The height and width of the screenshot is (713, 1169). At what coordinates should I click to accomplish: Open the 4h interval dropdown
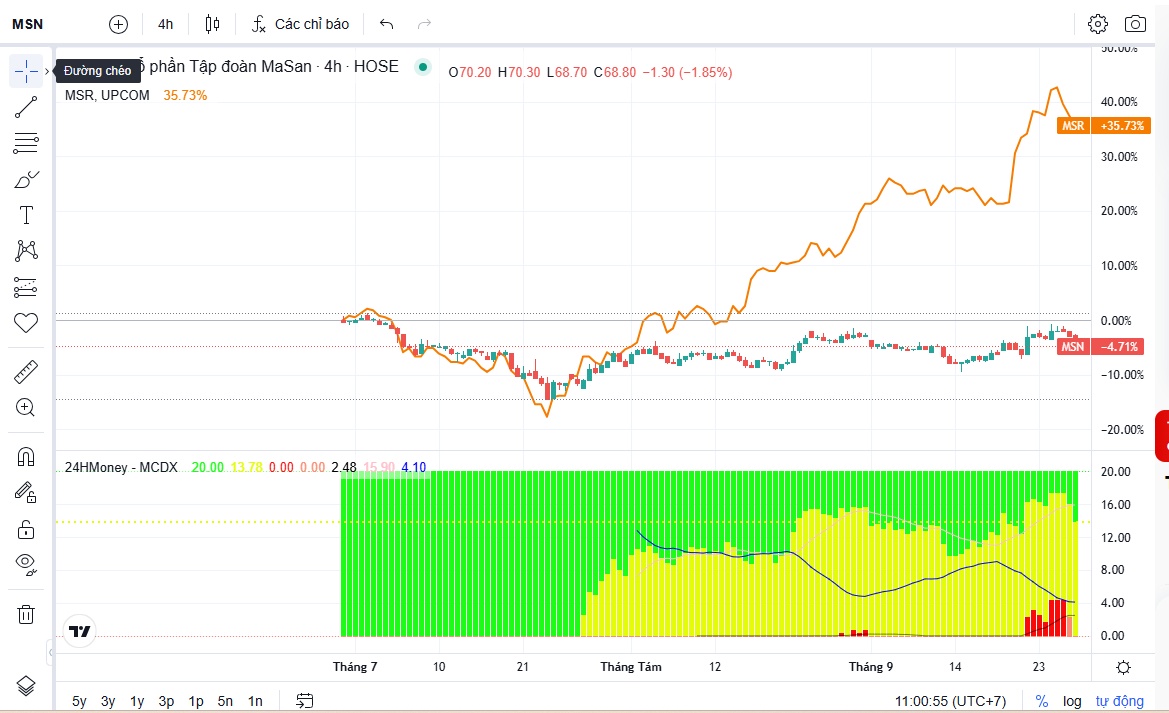pyautogui.click(x=166, y=25)
